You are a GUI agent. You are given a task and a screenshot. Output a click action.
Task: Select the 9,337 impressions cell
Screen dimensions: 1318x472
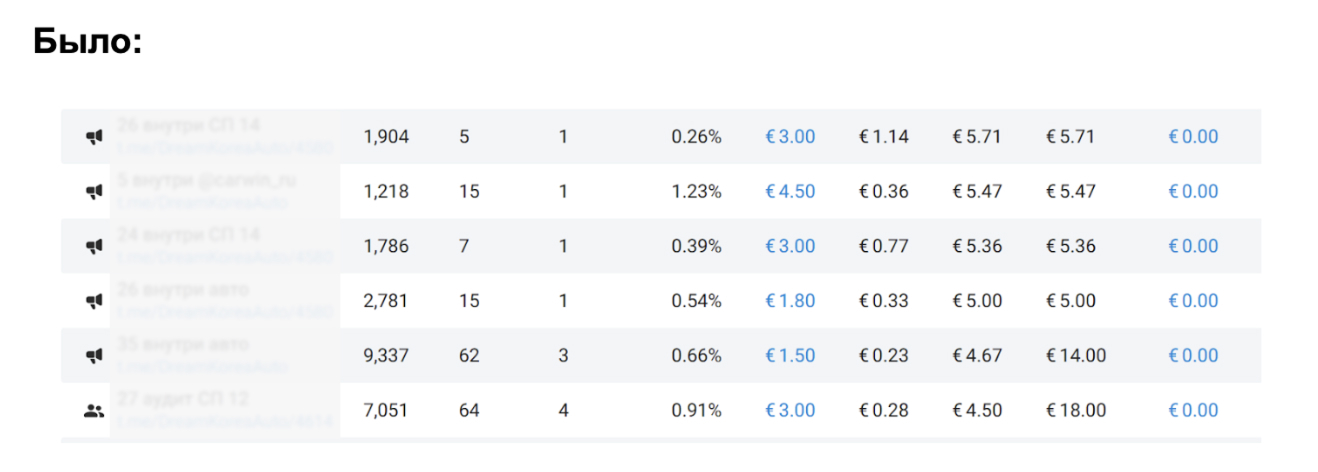(385, 356)
